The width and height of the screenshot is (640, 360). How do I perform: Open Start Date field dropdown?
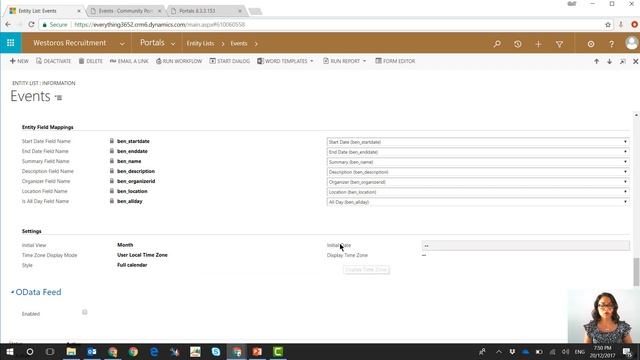[478, 142]
